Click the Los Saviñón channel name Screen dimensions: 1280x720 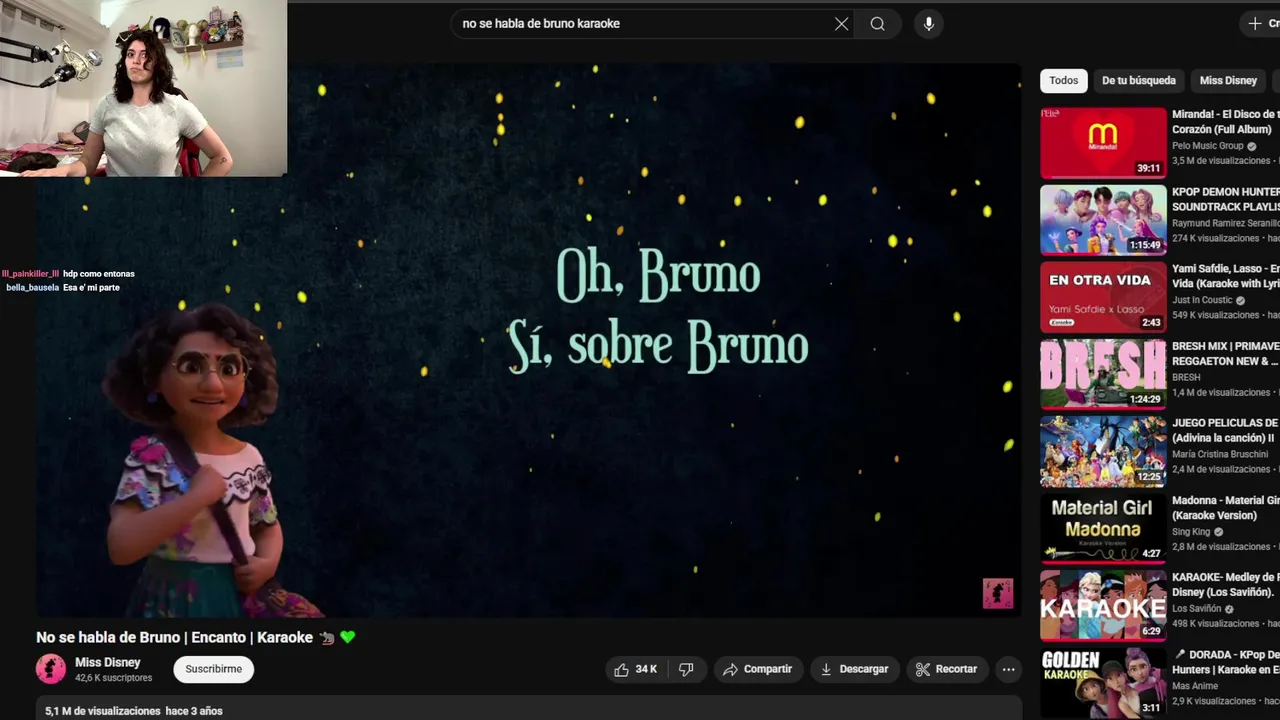1197,609
